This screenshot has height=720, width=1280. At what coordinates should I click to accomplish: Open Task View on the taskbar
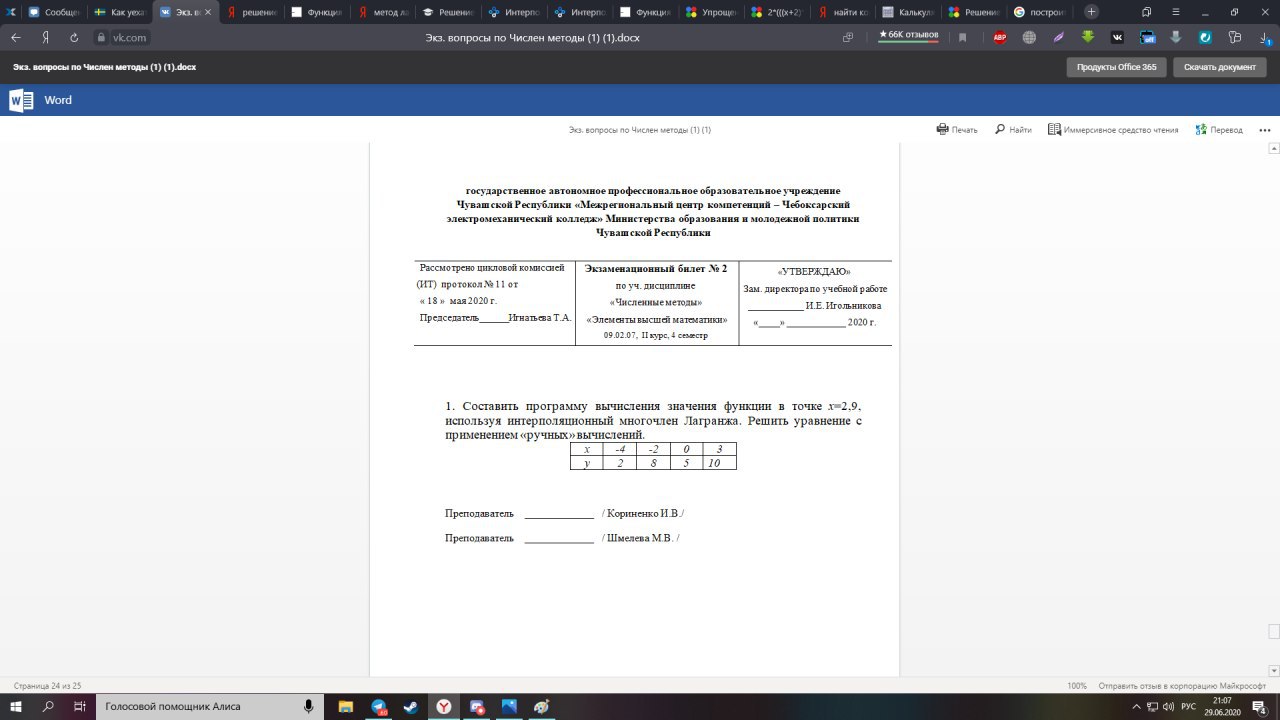point(80,706)
